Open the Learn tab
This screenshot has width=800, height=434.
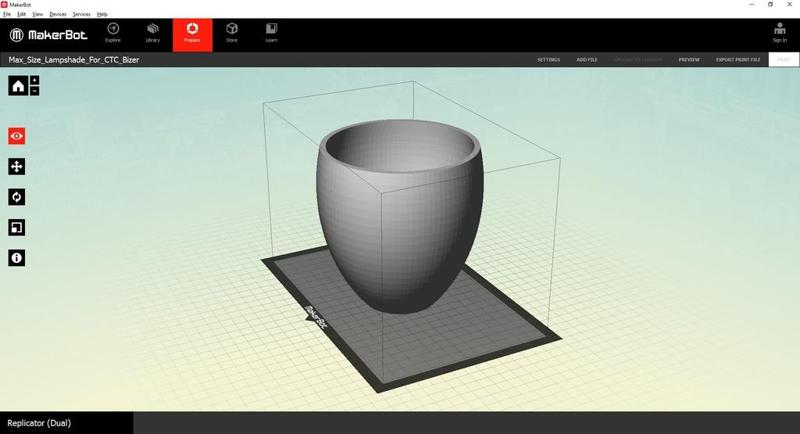271,33
